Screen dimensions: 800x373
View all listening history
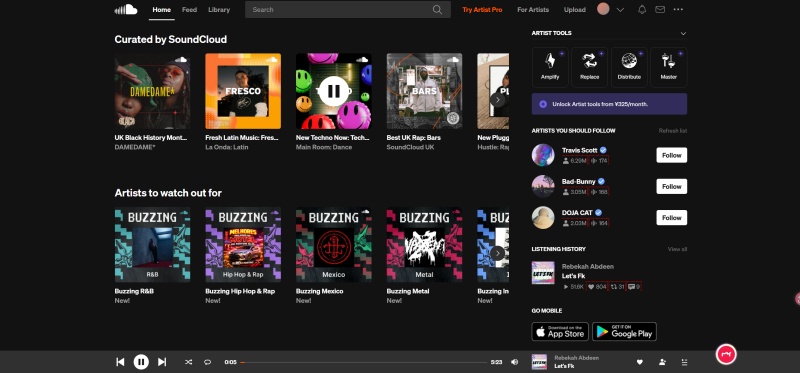click(x=677, y=249)
